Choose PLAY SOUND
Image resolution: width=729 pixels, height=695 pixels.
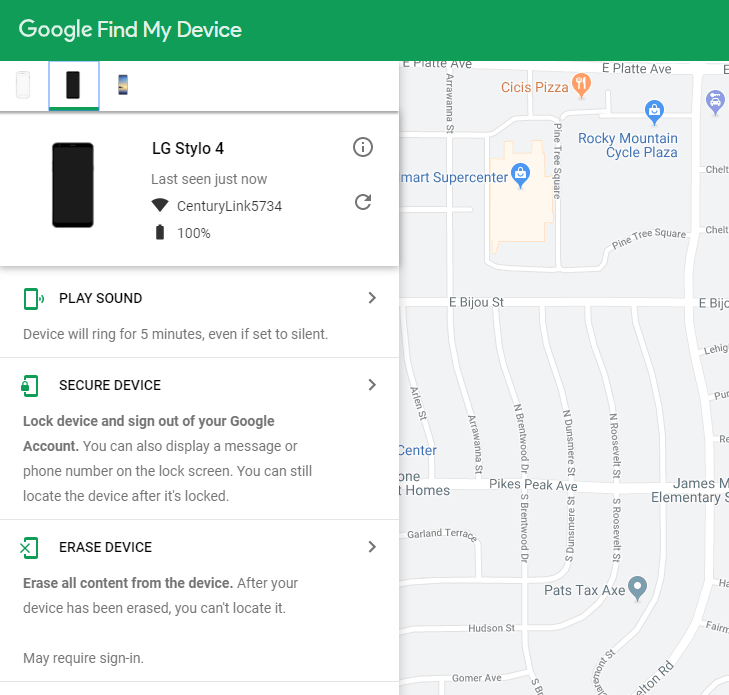100,298
